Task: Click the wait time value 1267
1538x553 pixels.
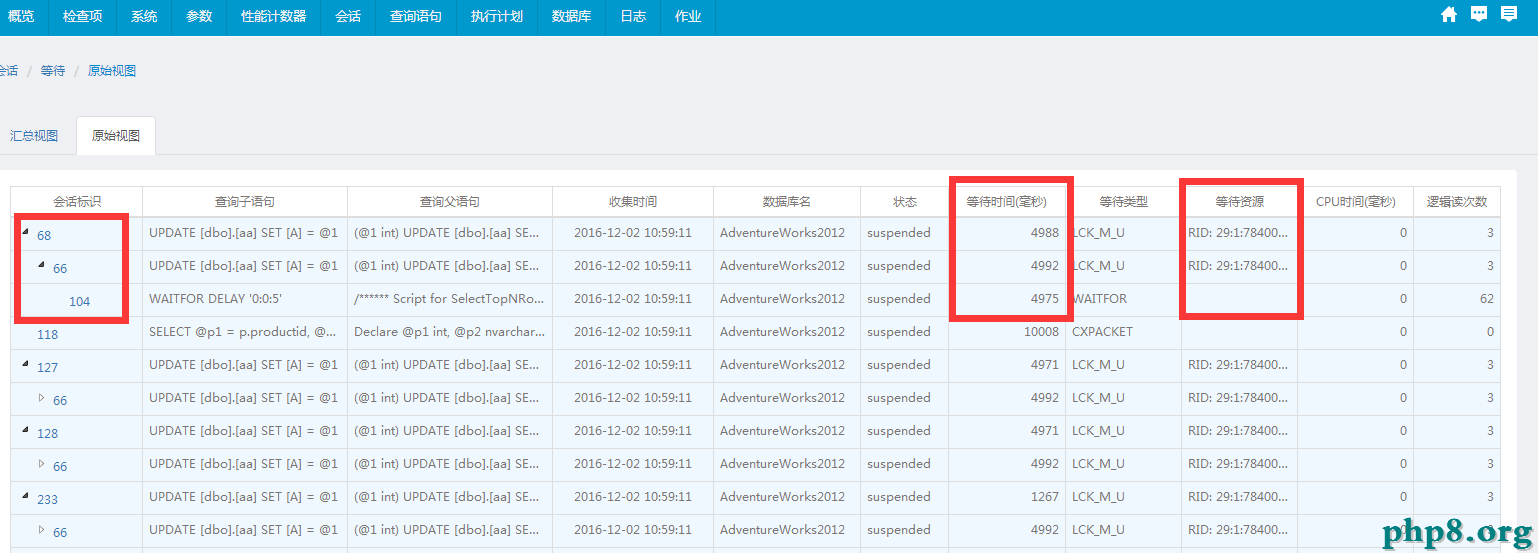Action: (x=1045, y=497)
